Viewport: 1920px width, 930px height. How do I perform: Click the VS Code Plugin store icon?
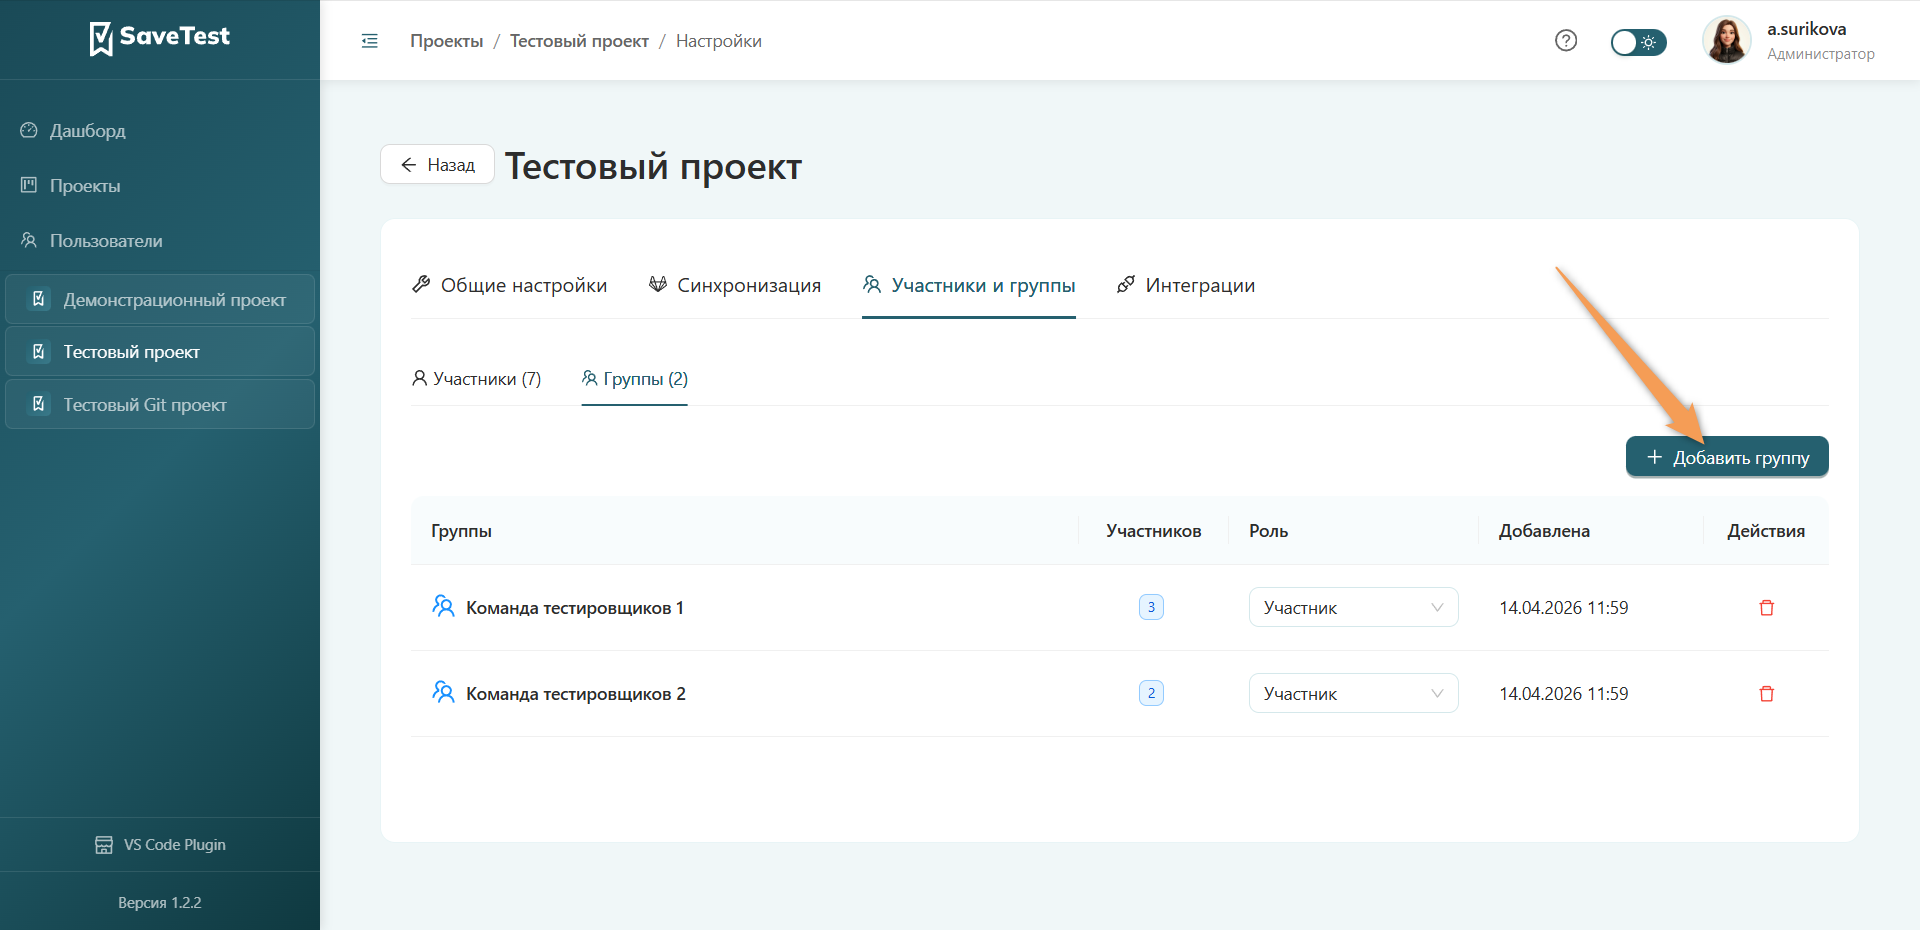click(x=104, y=845)
